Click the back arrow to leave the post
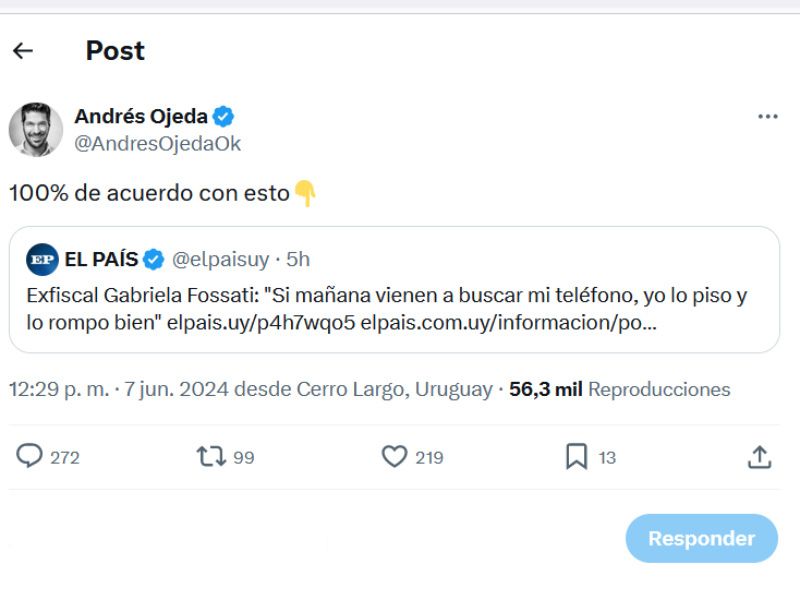The width and height of the screenshot is (800, 600). (x=22, y=49)
